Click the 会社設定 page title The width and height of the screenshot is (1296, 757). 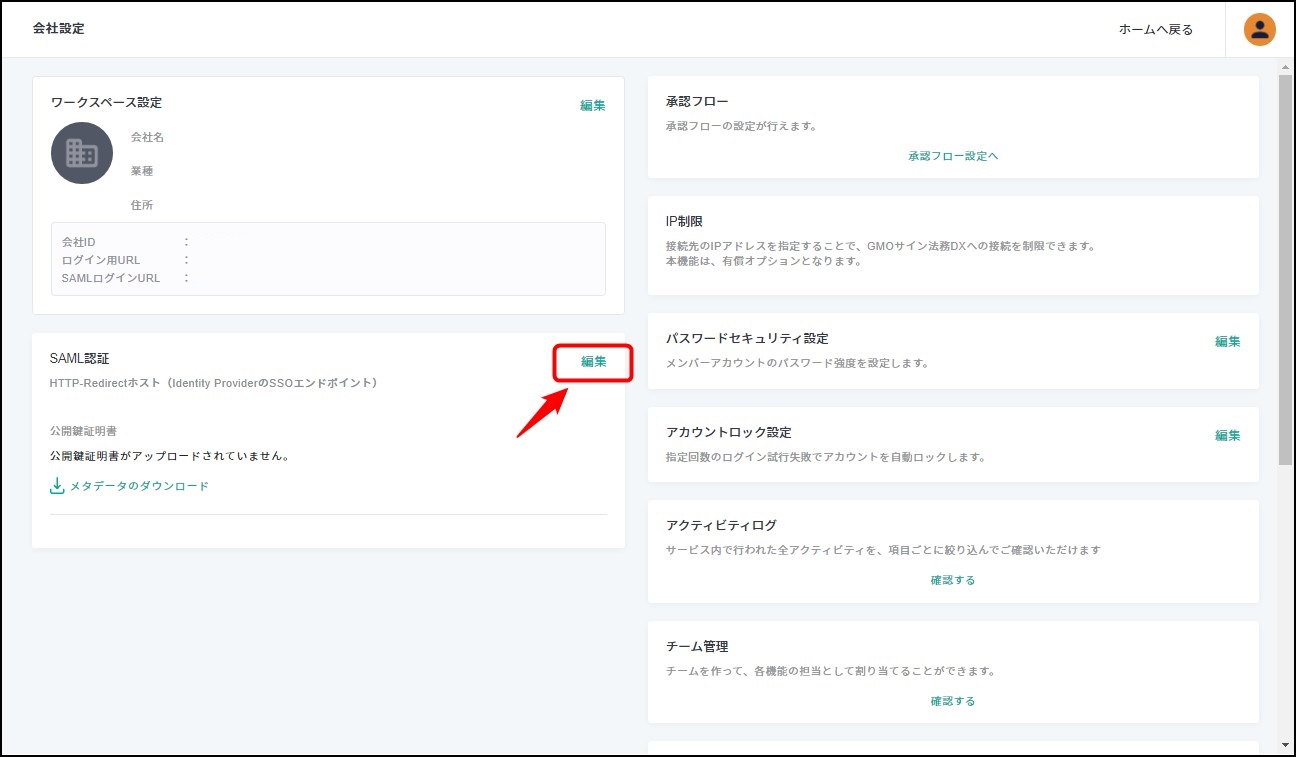[59, 29]
